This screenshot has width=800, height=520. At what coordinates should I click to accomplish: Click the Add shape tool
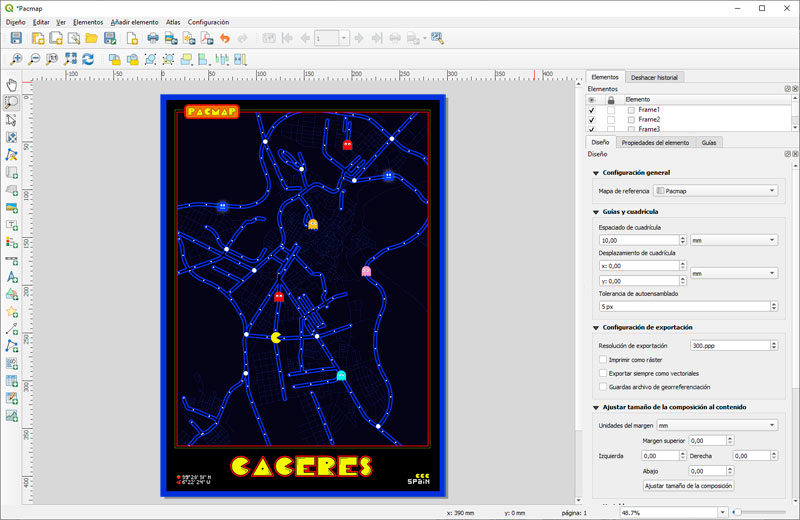pos(11,294)
